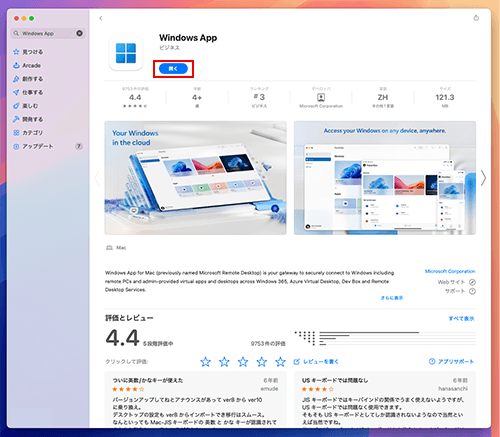Click the 4.4 rating summary
The image size is (500, 437).
pos(135,97)
